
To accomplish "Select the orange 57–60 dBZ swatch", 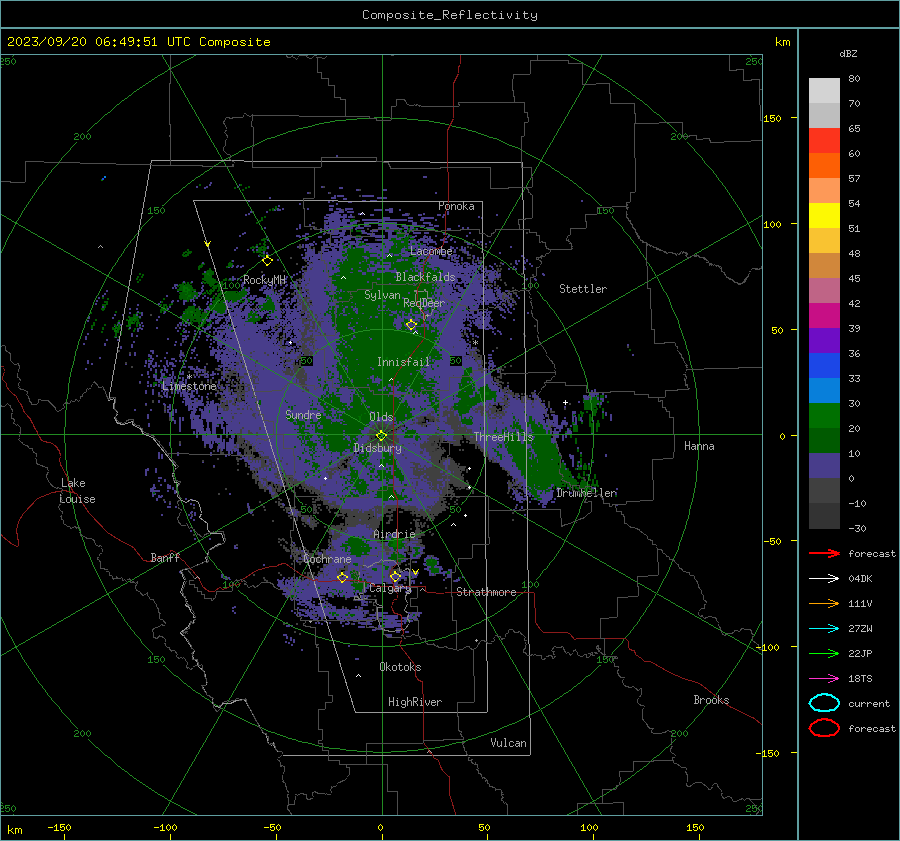I will click(824, 166).
